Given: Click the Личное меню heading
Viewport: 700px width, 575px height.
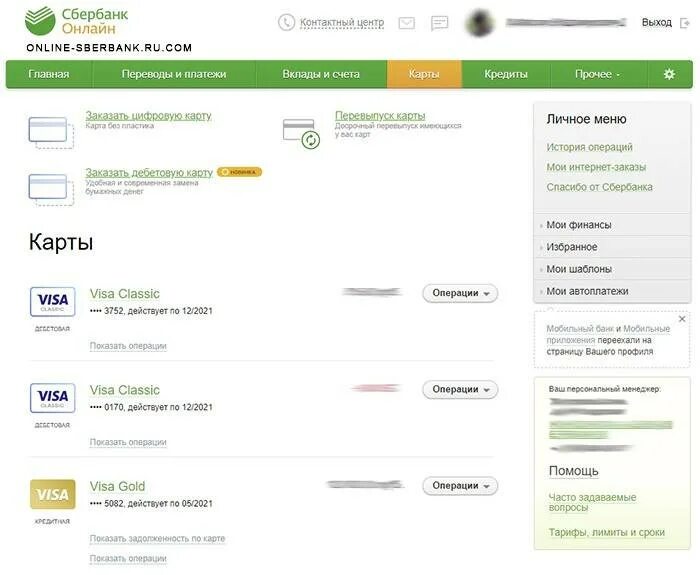Looking at the screenshot, I should 586,119.
